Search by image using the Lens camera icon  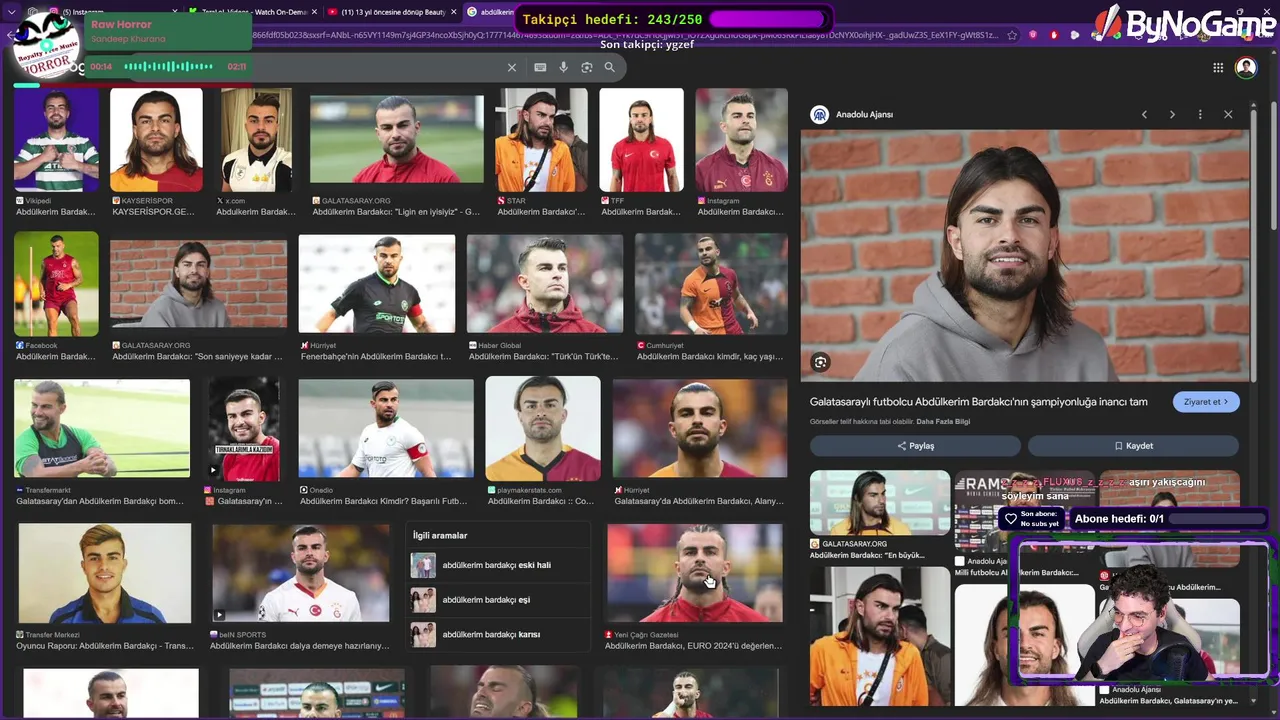(x=587, y=67)
